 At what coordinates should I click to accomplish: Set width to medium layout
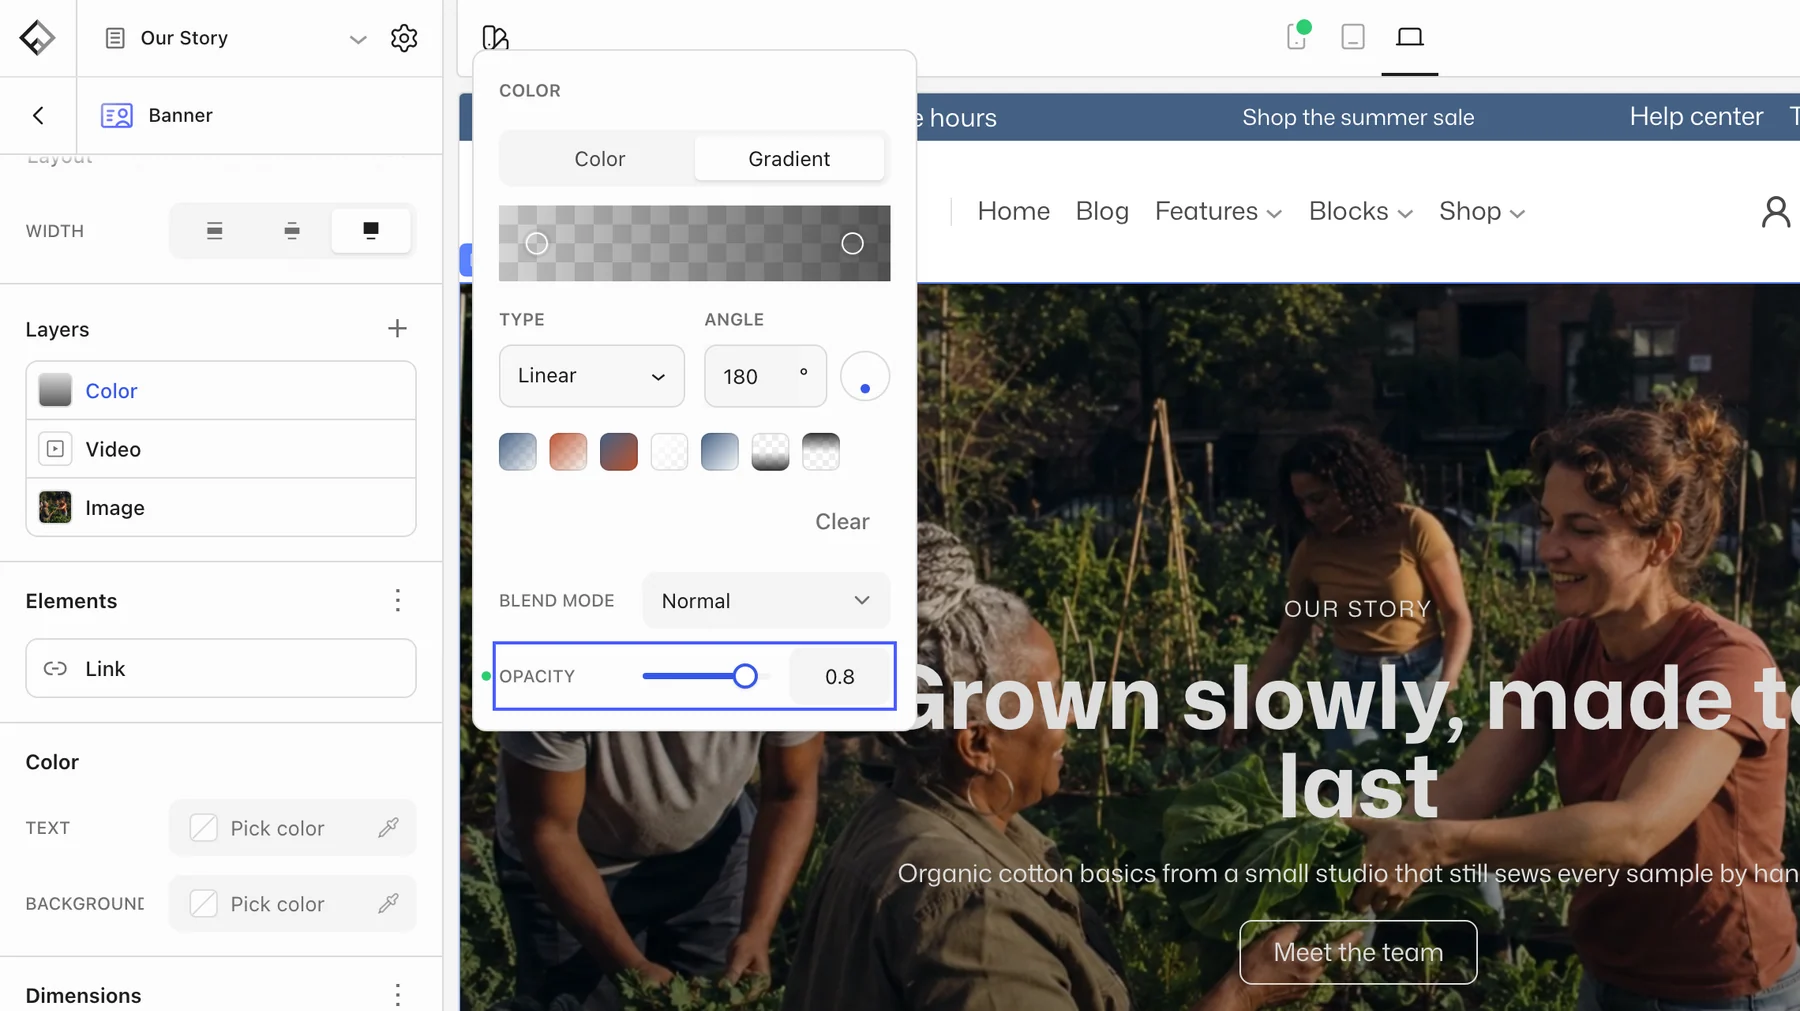(x=292, y=231)
